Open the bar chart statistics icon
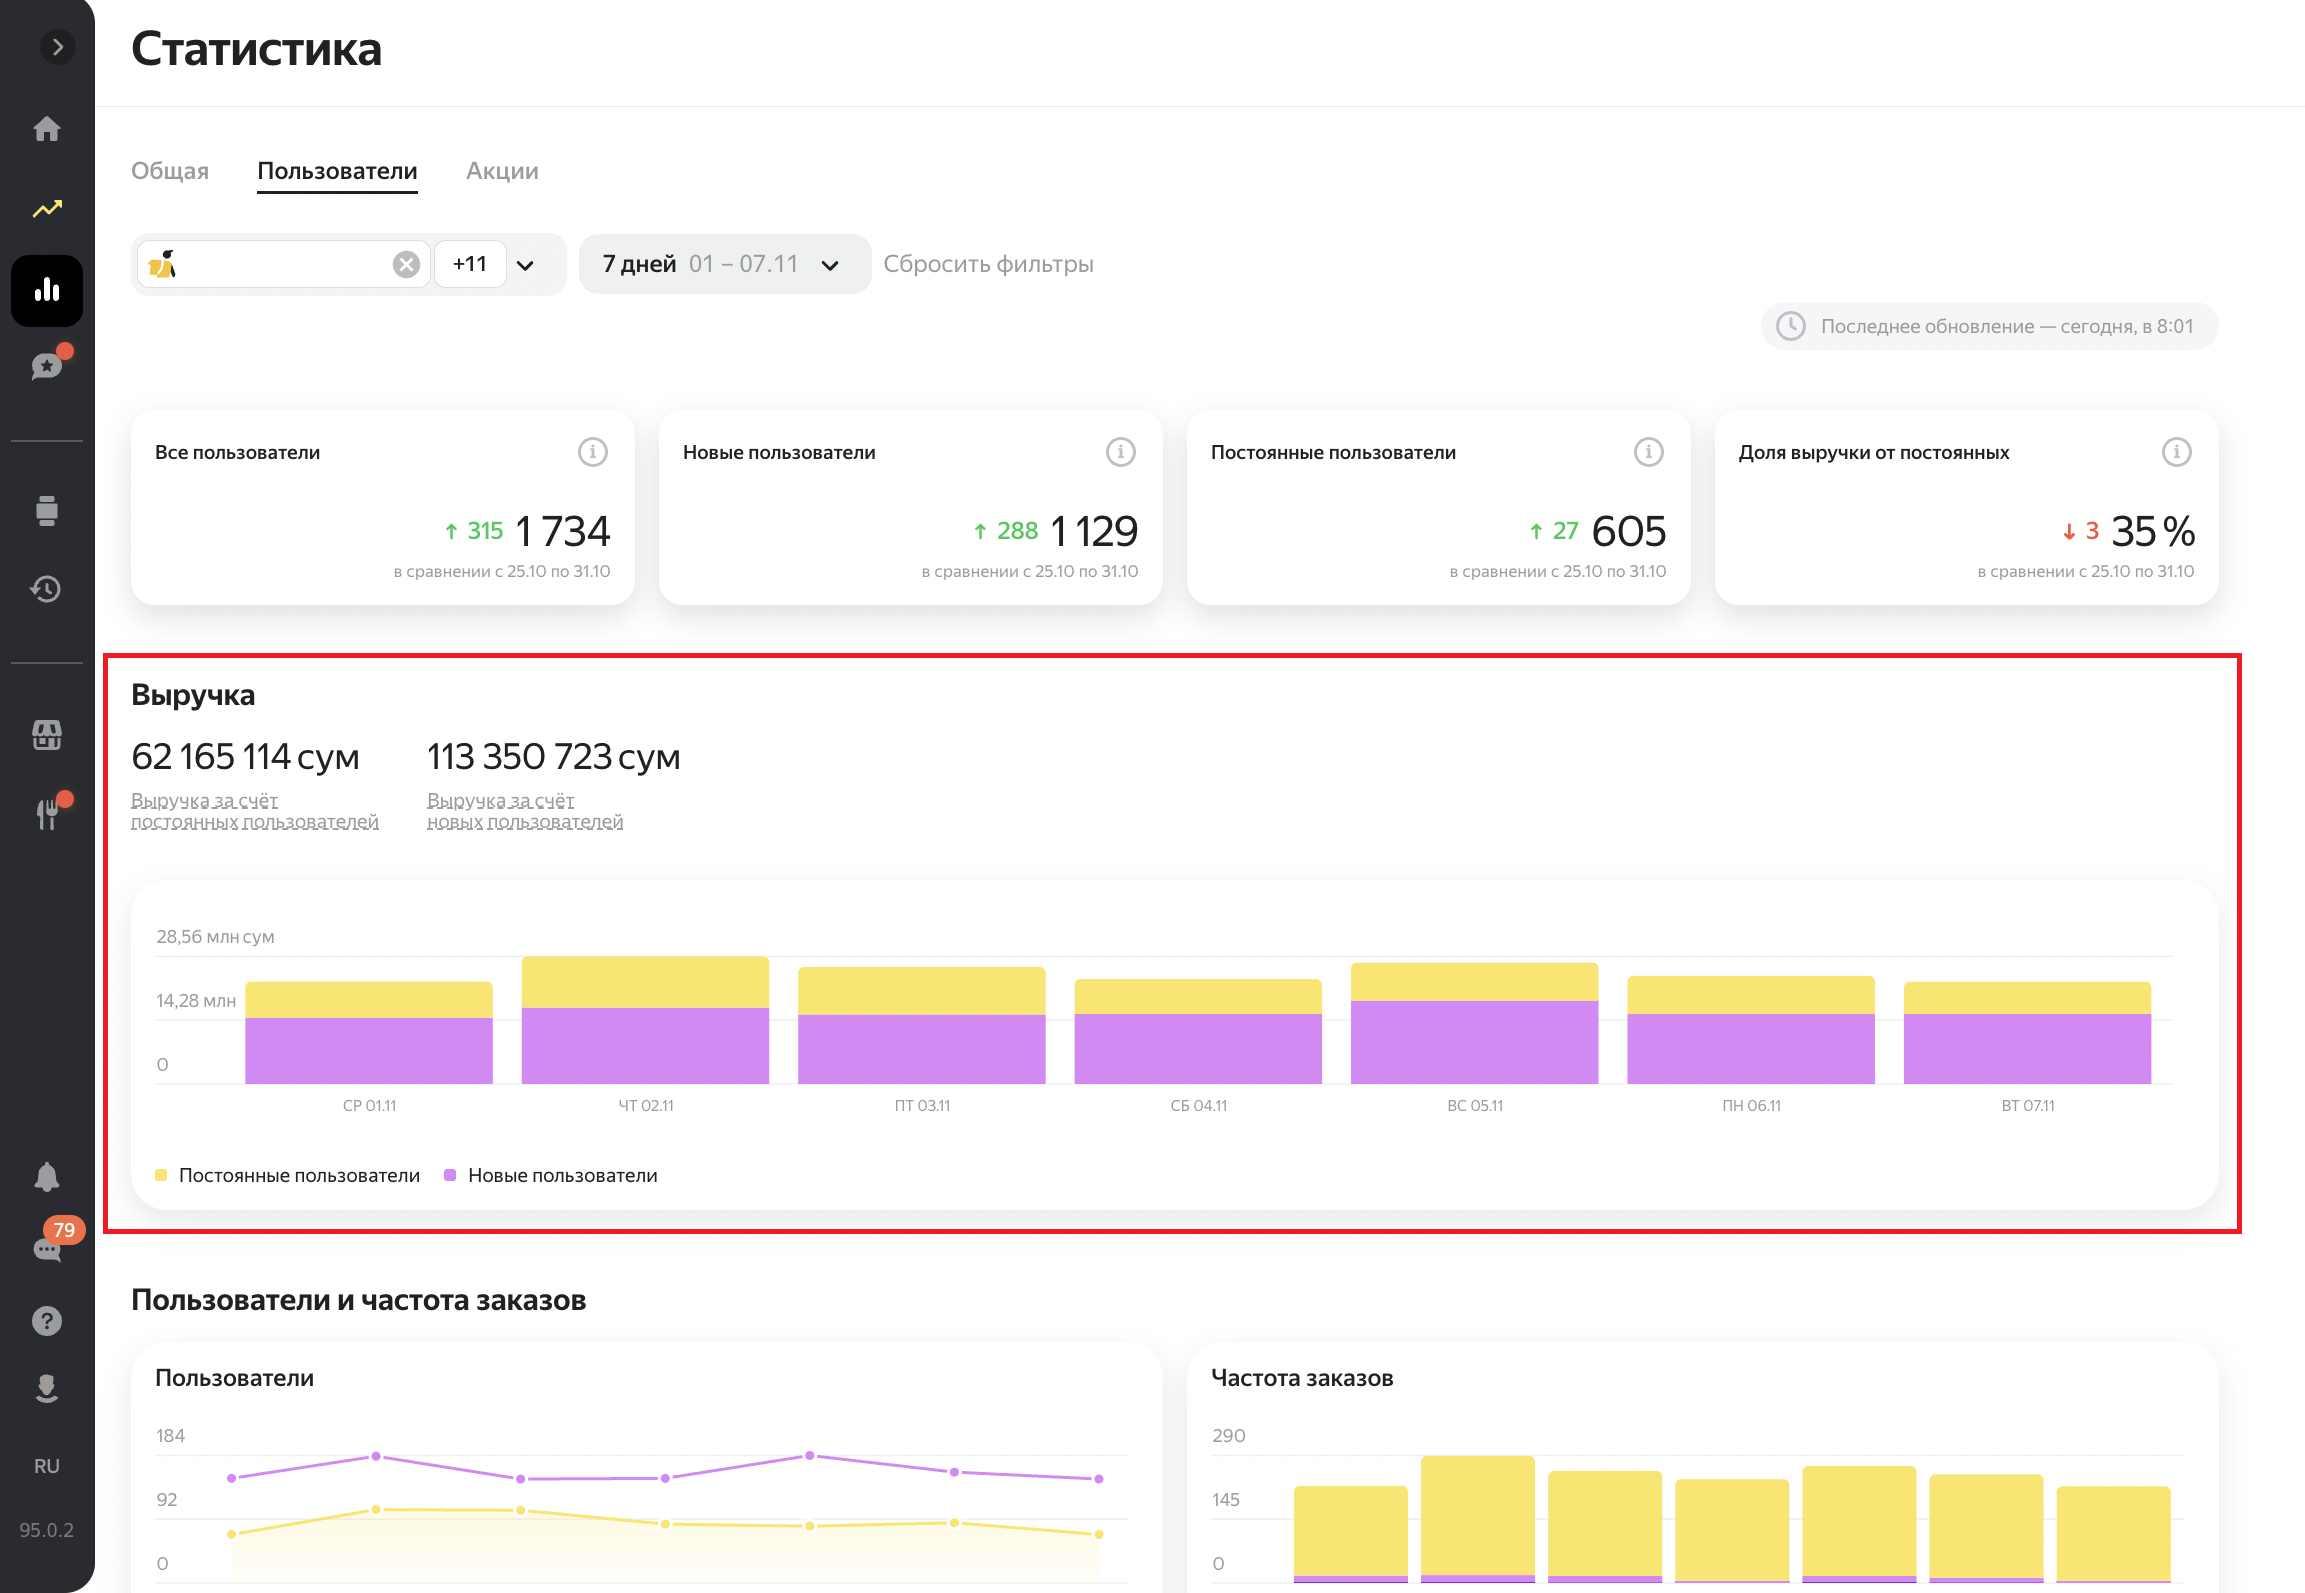This screenshot has width=2305, height=1593. (47, 291)
